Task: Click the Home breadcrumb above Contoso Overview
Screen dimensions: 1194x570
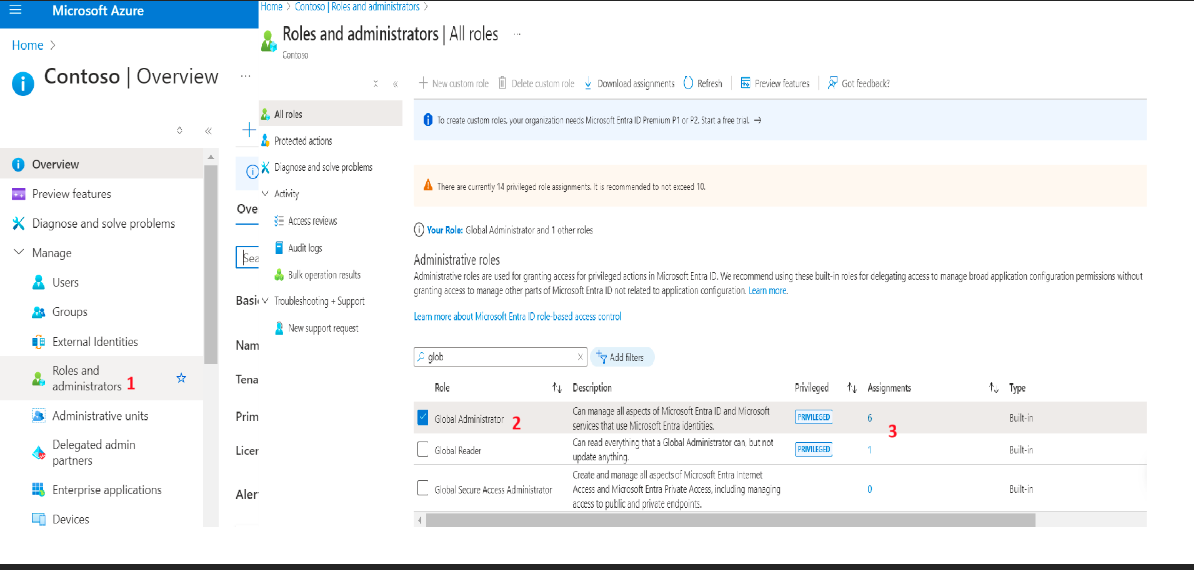Action: [x=27, y=46]
